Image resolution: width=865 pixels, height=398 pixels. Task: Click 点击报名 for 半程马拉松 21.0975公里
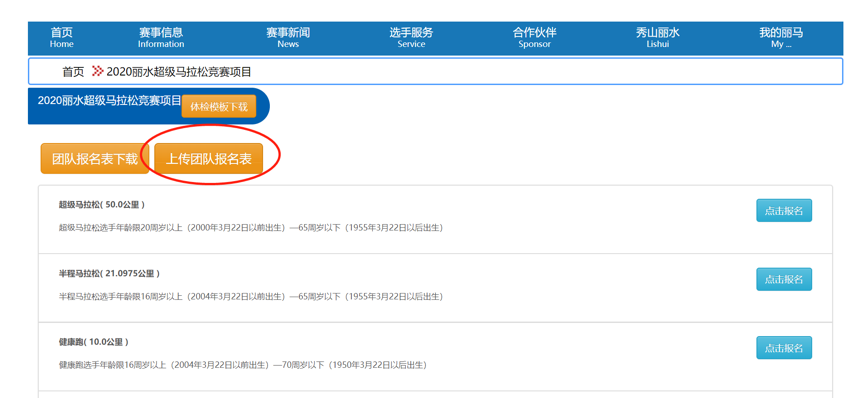[783, 279]
